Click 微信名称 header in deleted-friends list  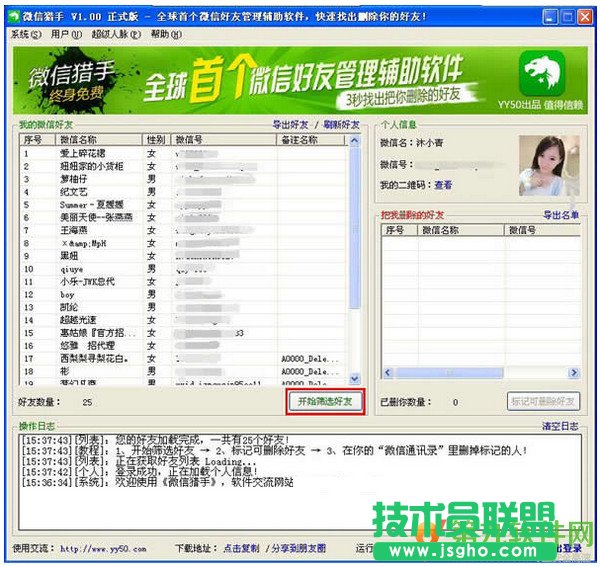[x=461, y=230]
